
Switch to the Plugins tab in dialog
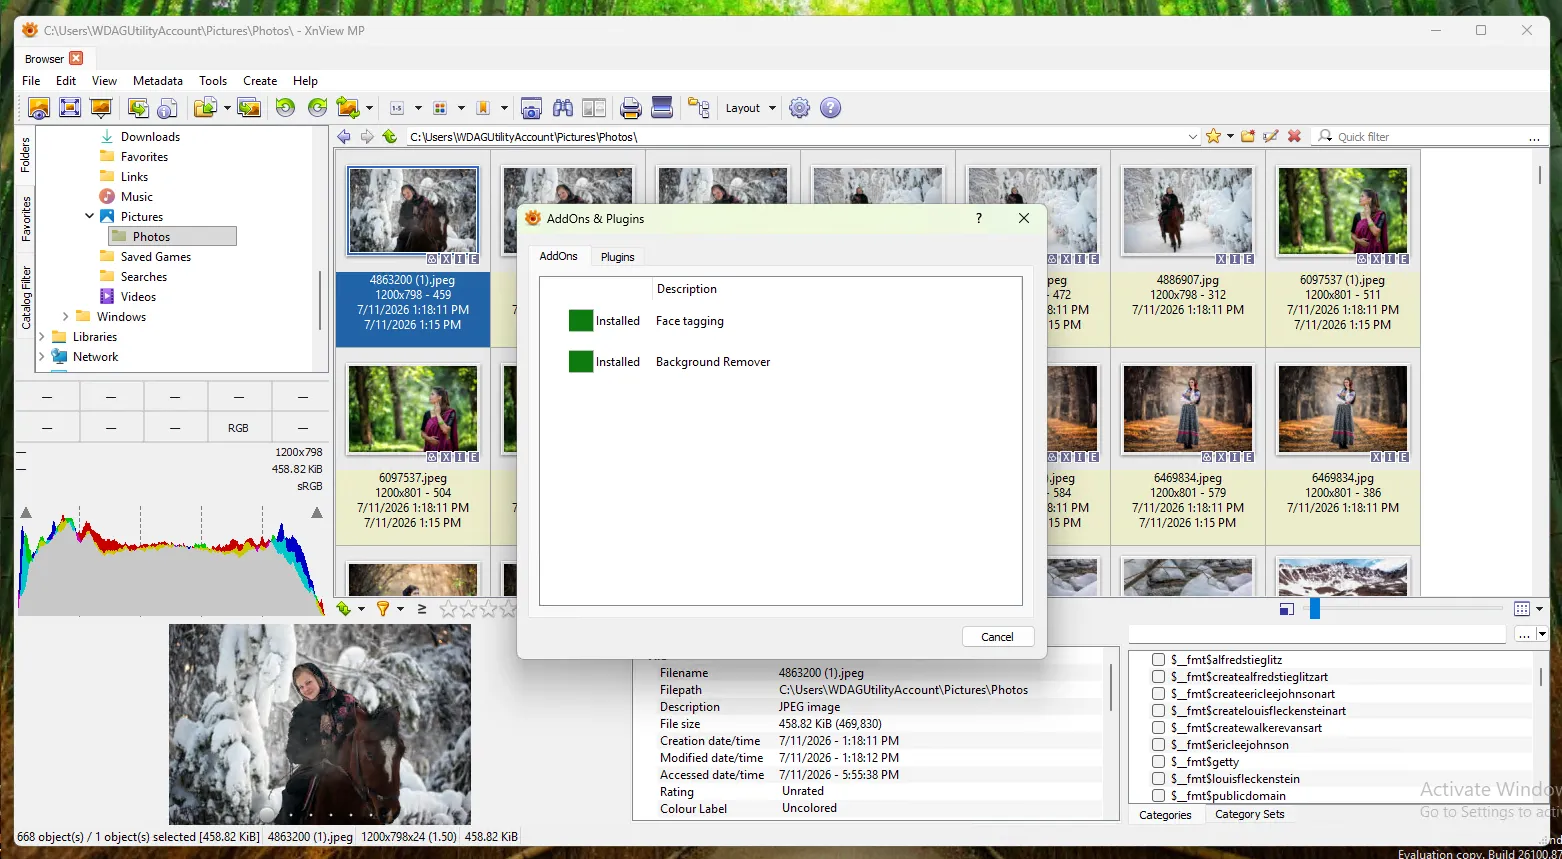tap(618, 257)
